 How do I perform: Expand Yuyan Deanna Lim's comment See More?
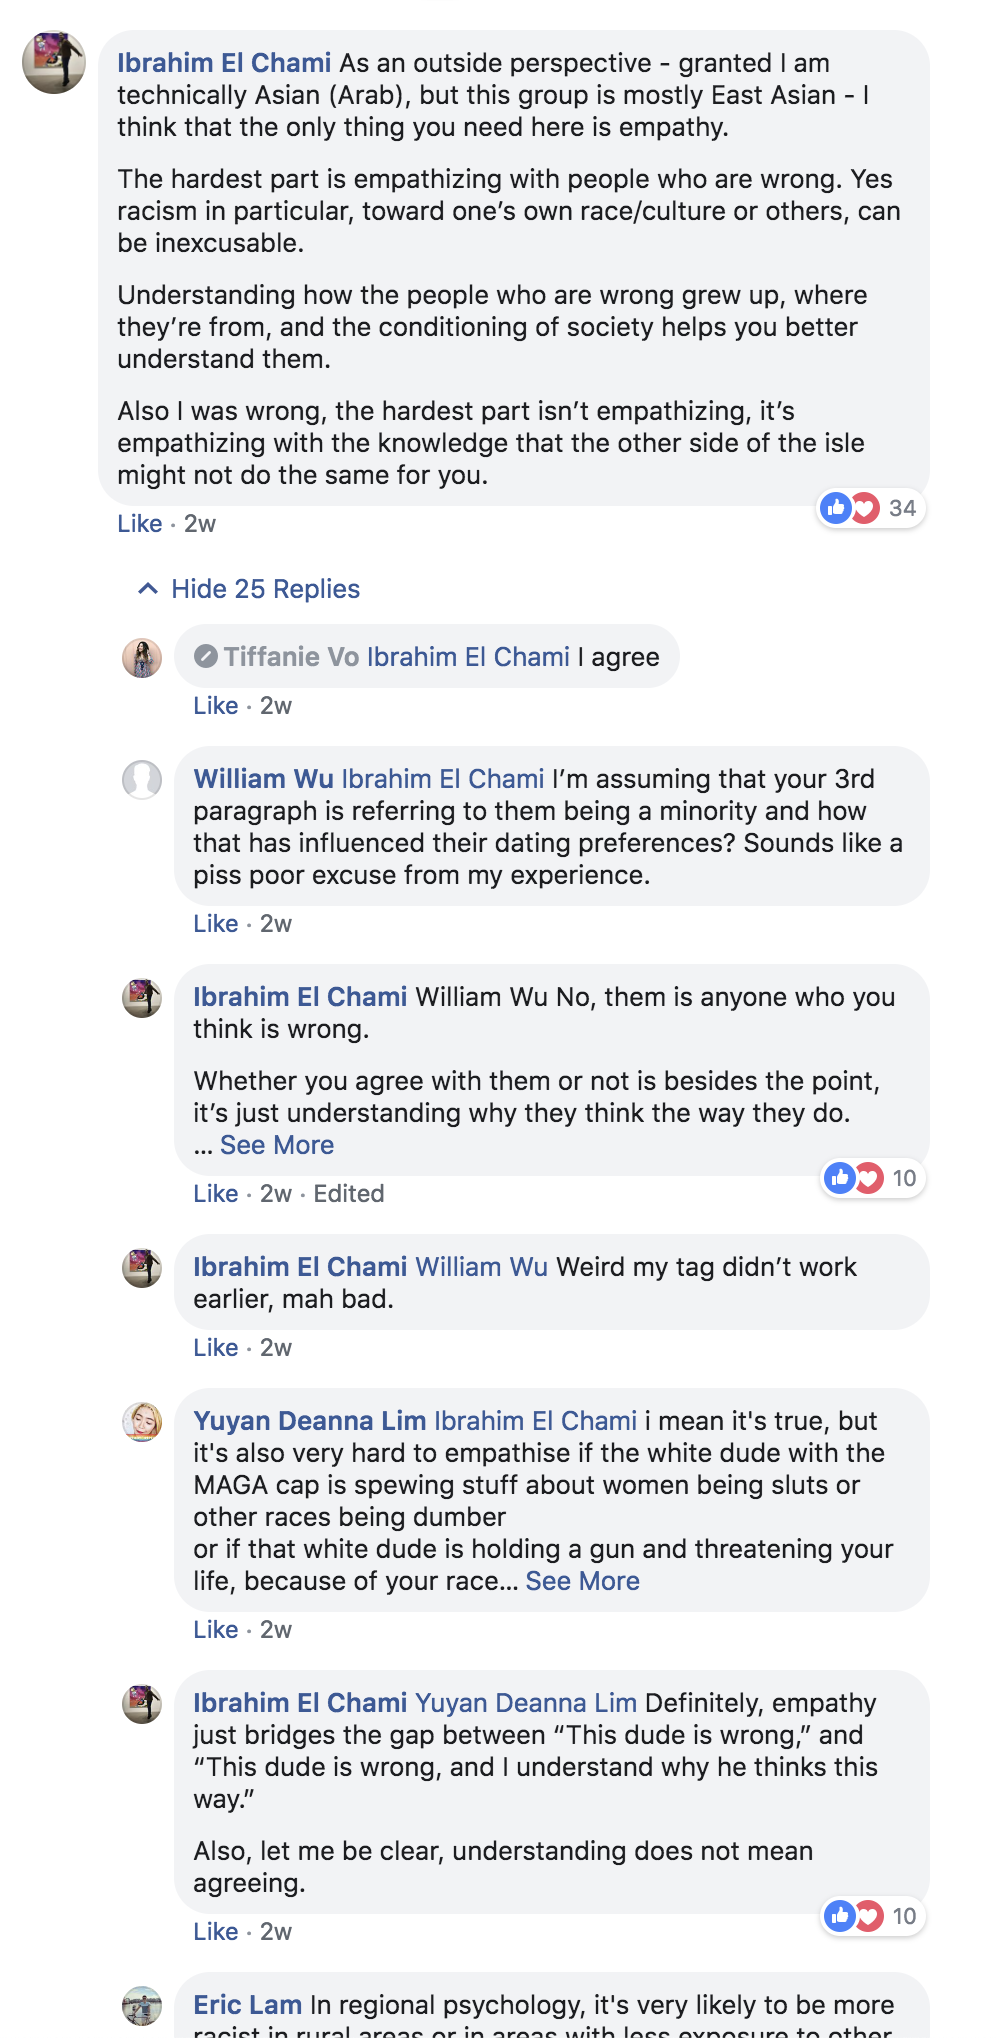point(583,1581)
